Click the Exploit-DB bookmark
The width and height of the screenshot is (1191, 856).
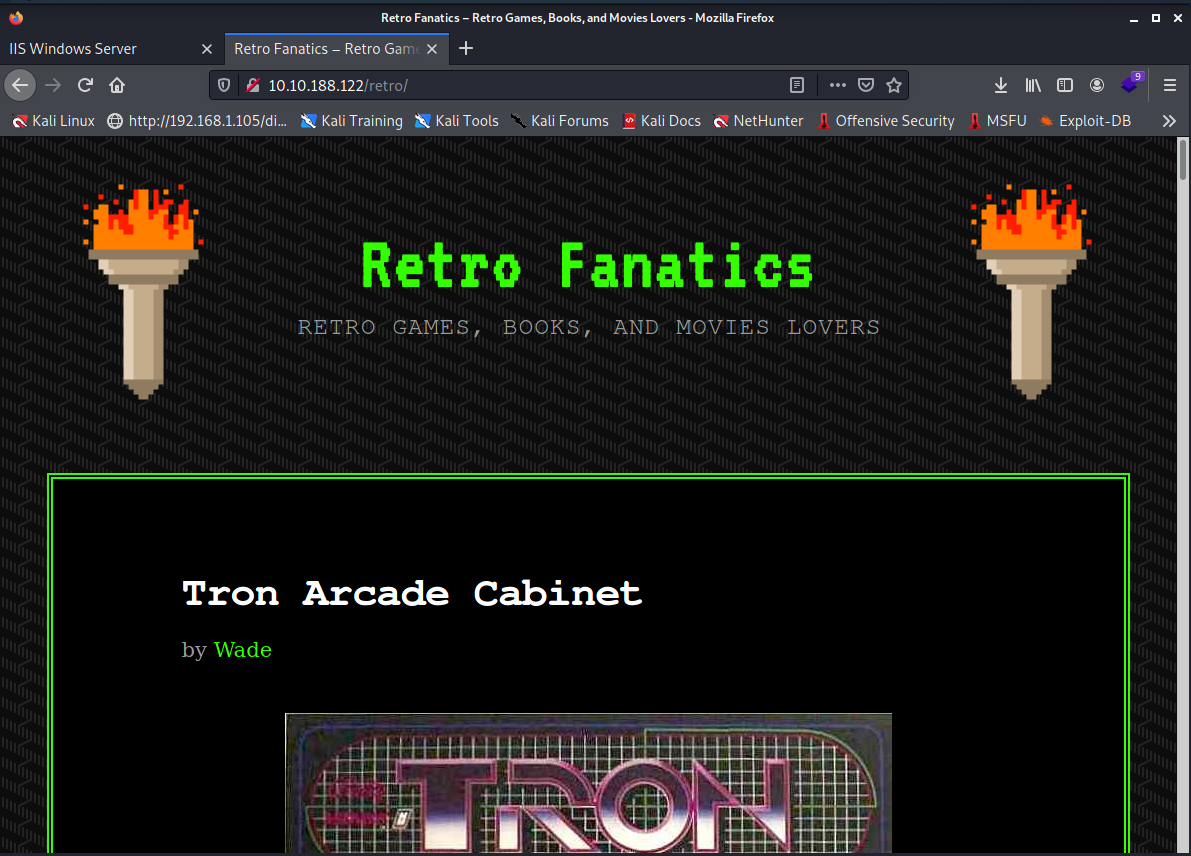pos(1085,121)
